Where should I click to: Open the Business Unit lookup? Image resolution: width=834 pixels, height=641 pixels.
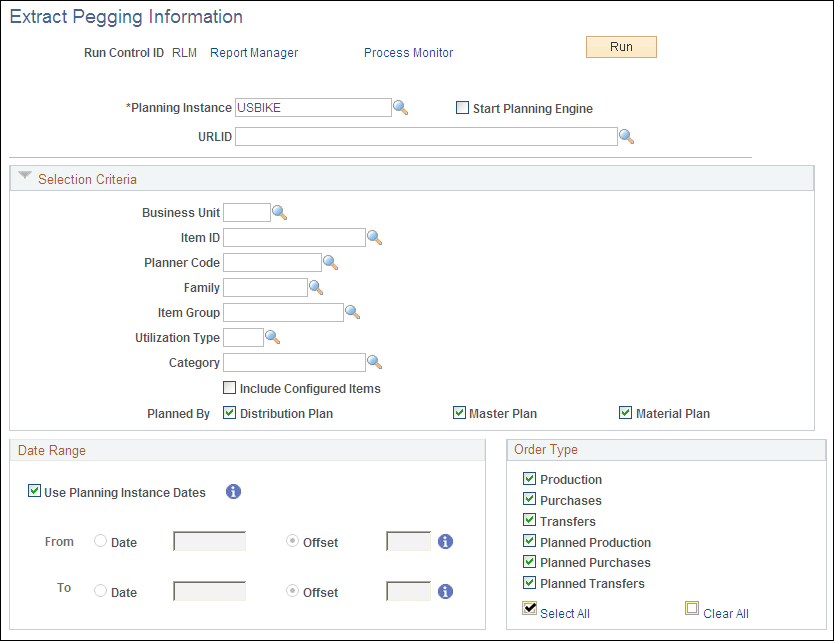279,212
